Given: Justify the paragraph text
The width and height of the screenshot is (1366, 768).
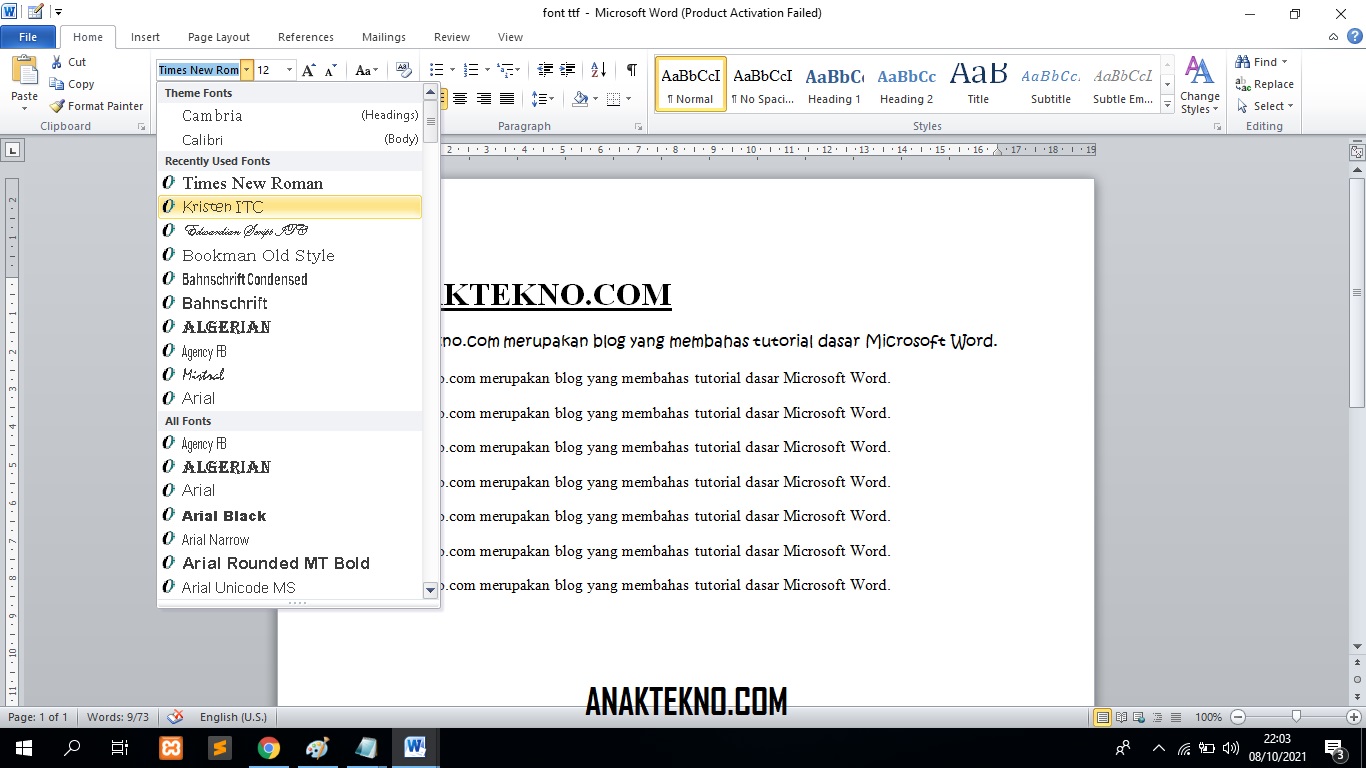Looking at the screenshot, I should point(508,99).
